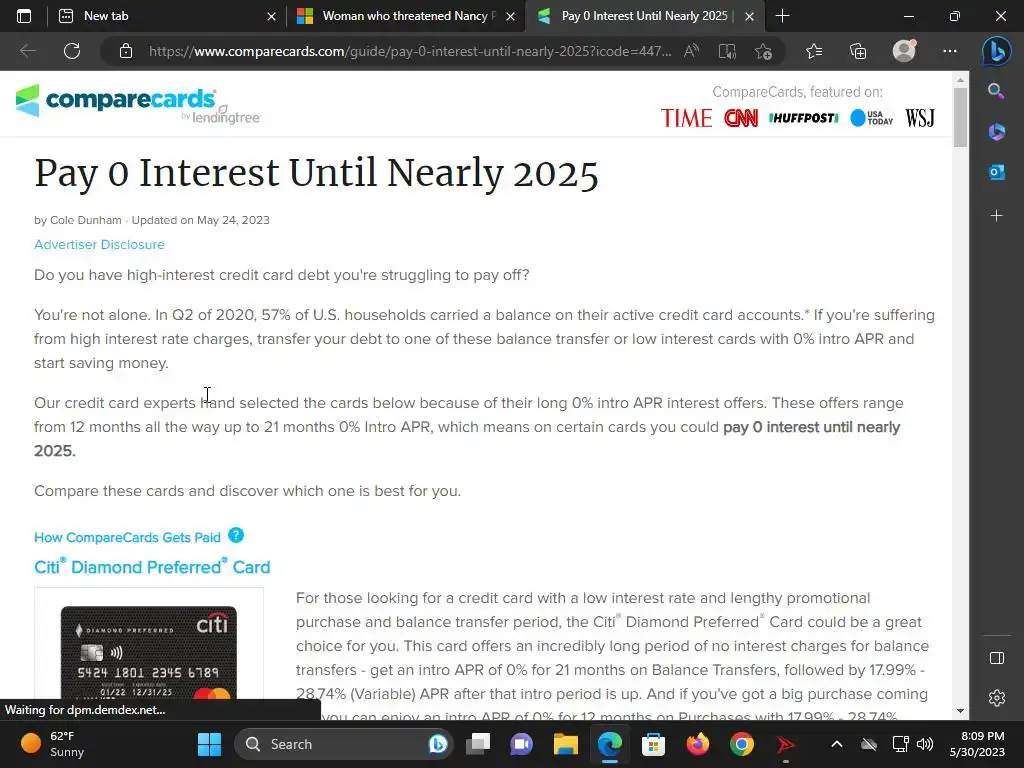Enter Immersive Reader mode
Screen dimensions: 1024x768
click(x=727, y=51)
